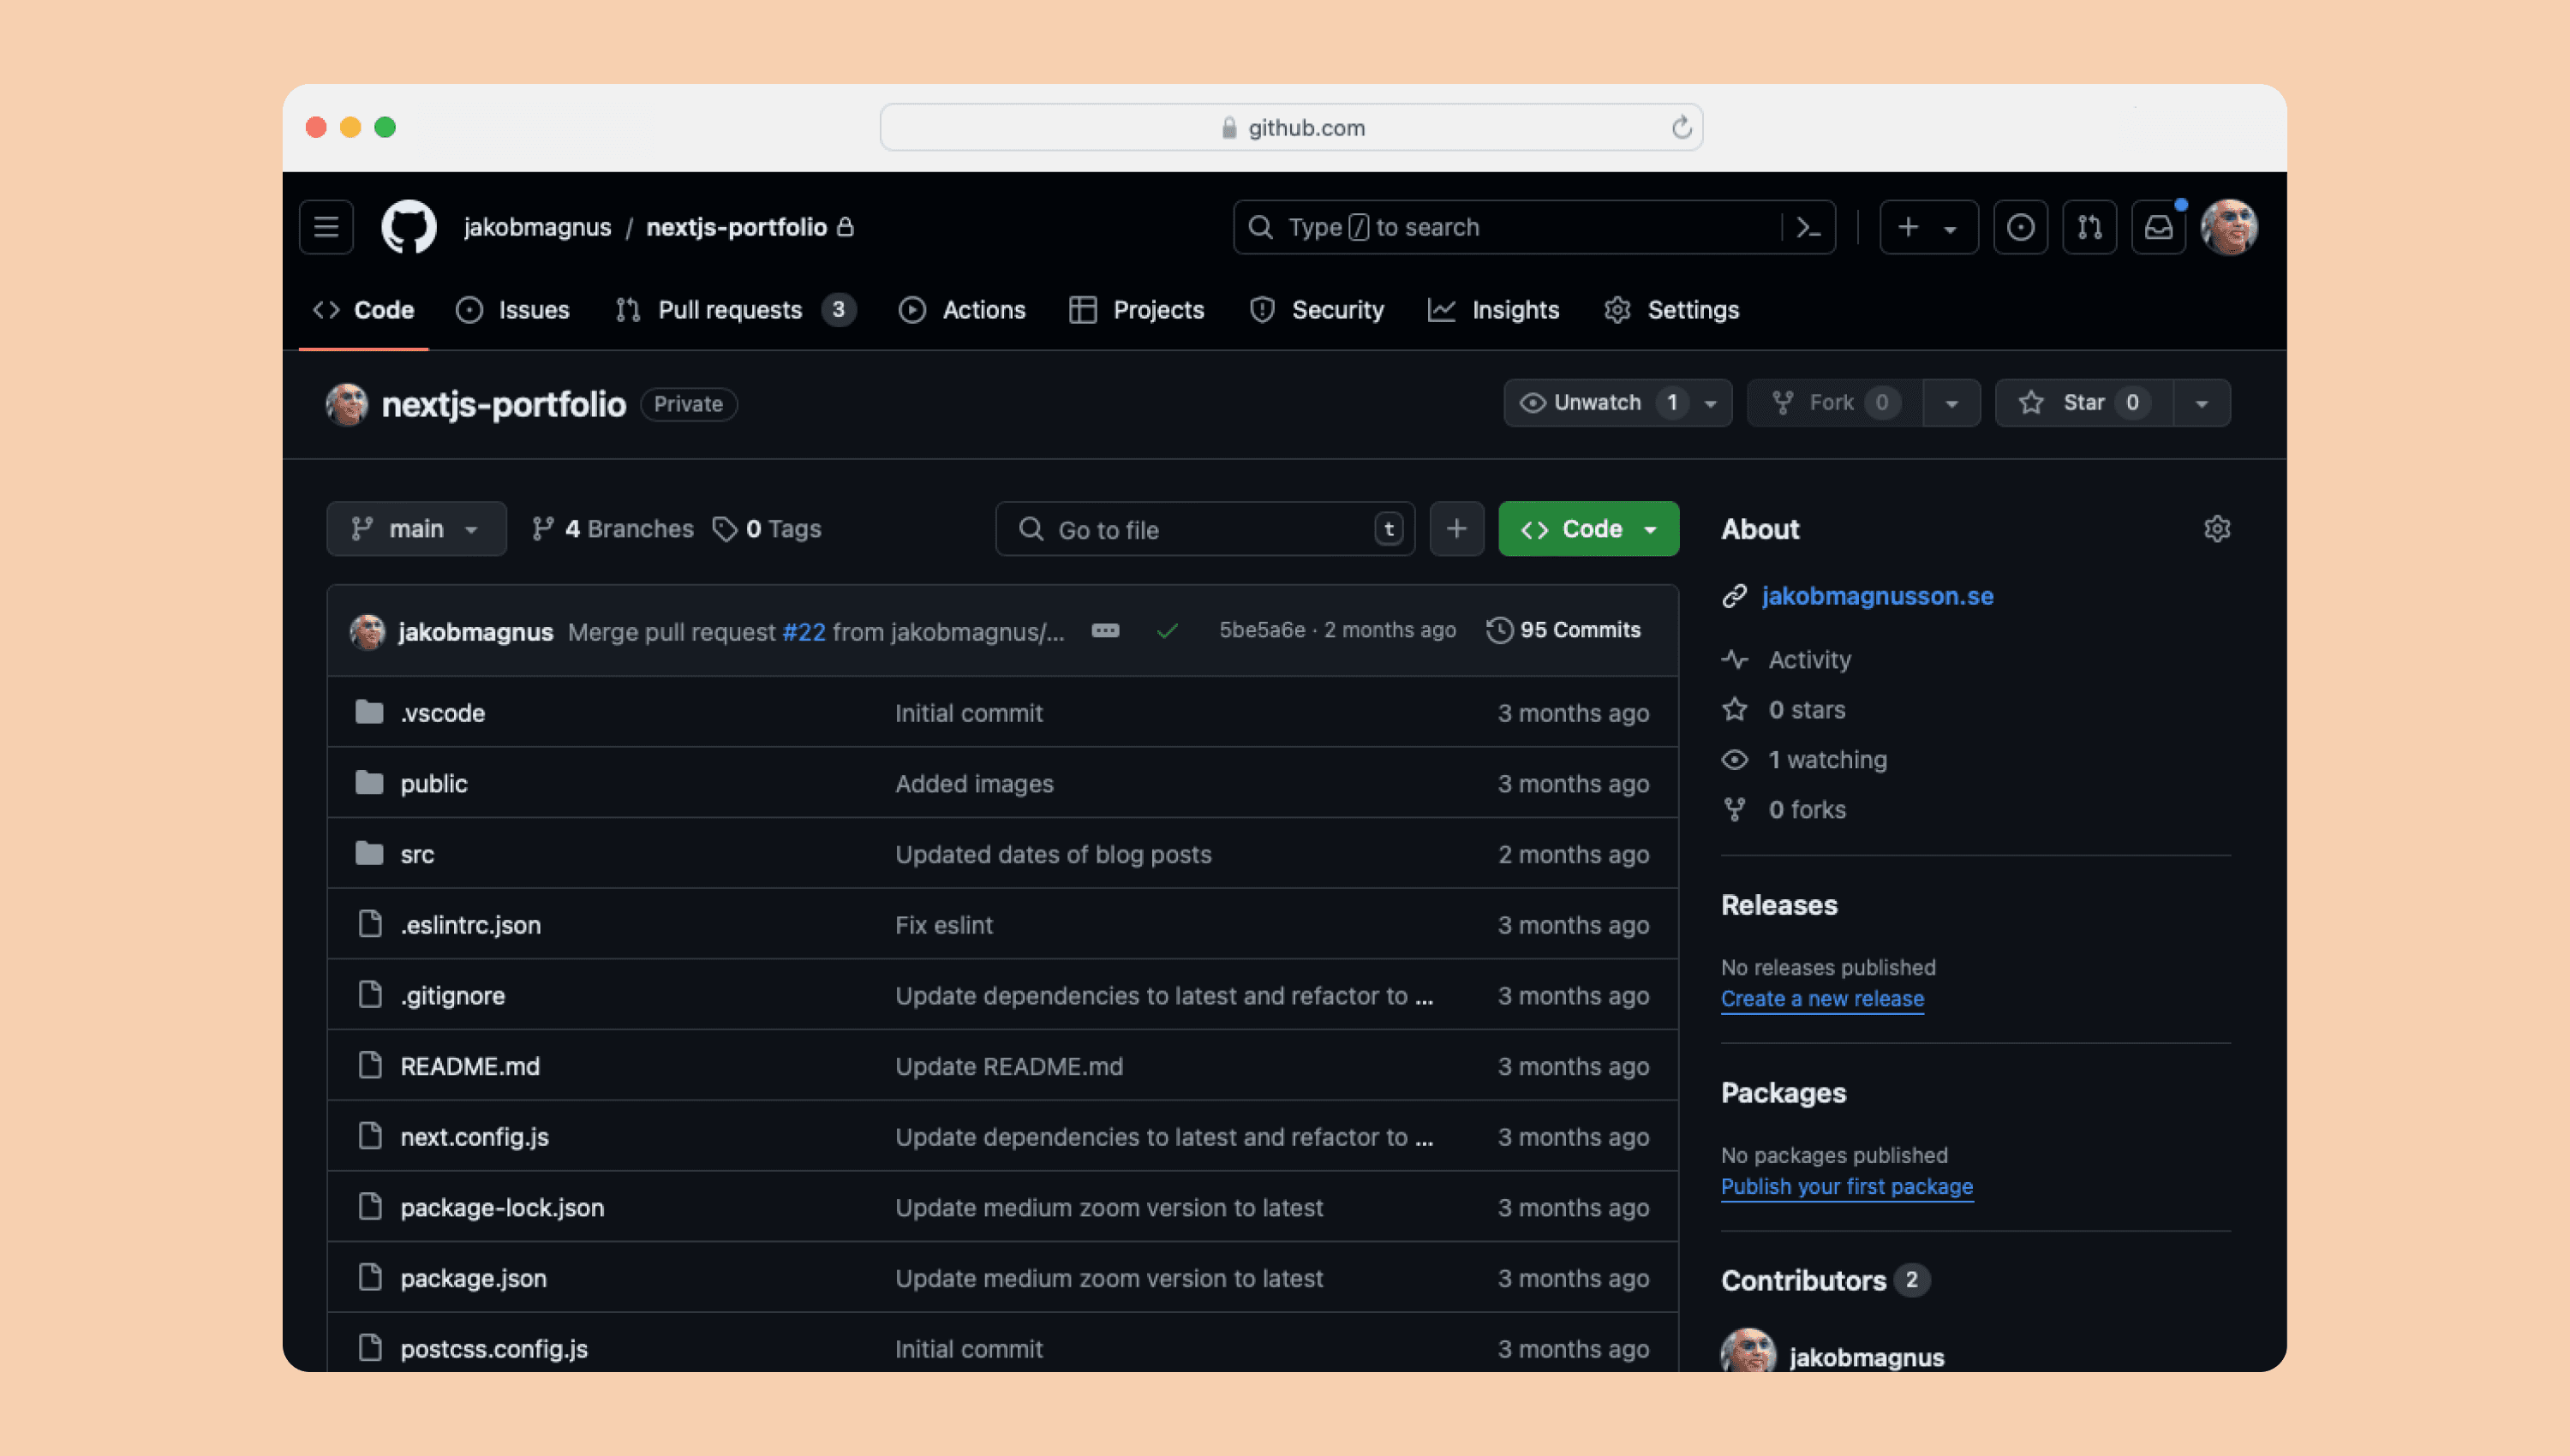Screen dimensions: 2570x1456
Task: Click the nextjs-portfolio breadcrumb link
Action: coord(737,227)
